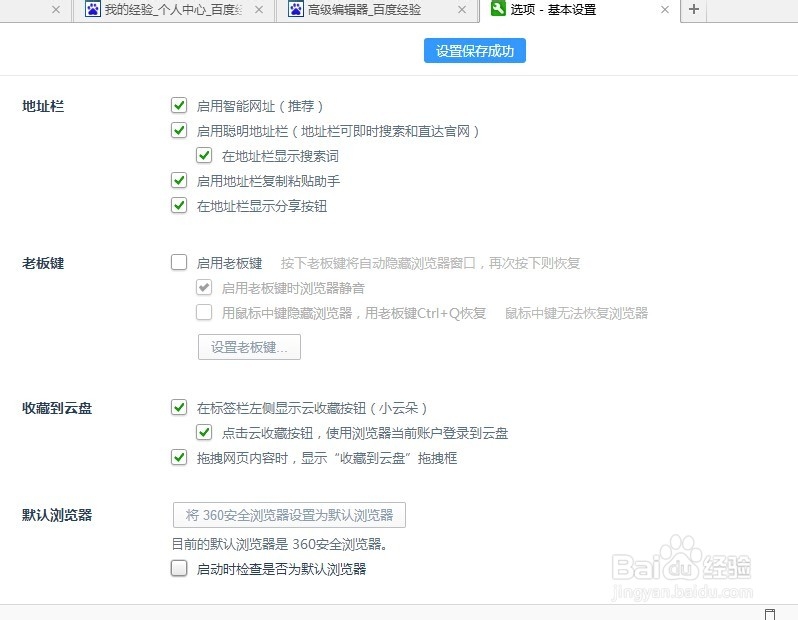Click the 默认浏览器 section heading

(56, 515)
